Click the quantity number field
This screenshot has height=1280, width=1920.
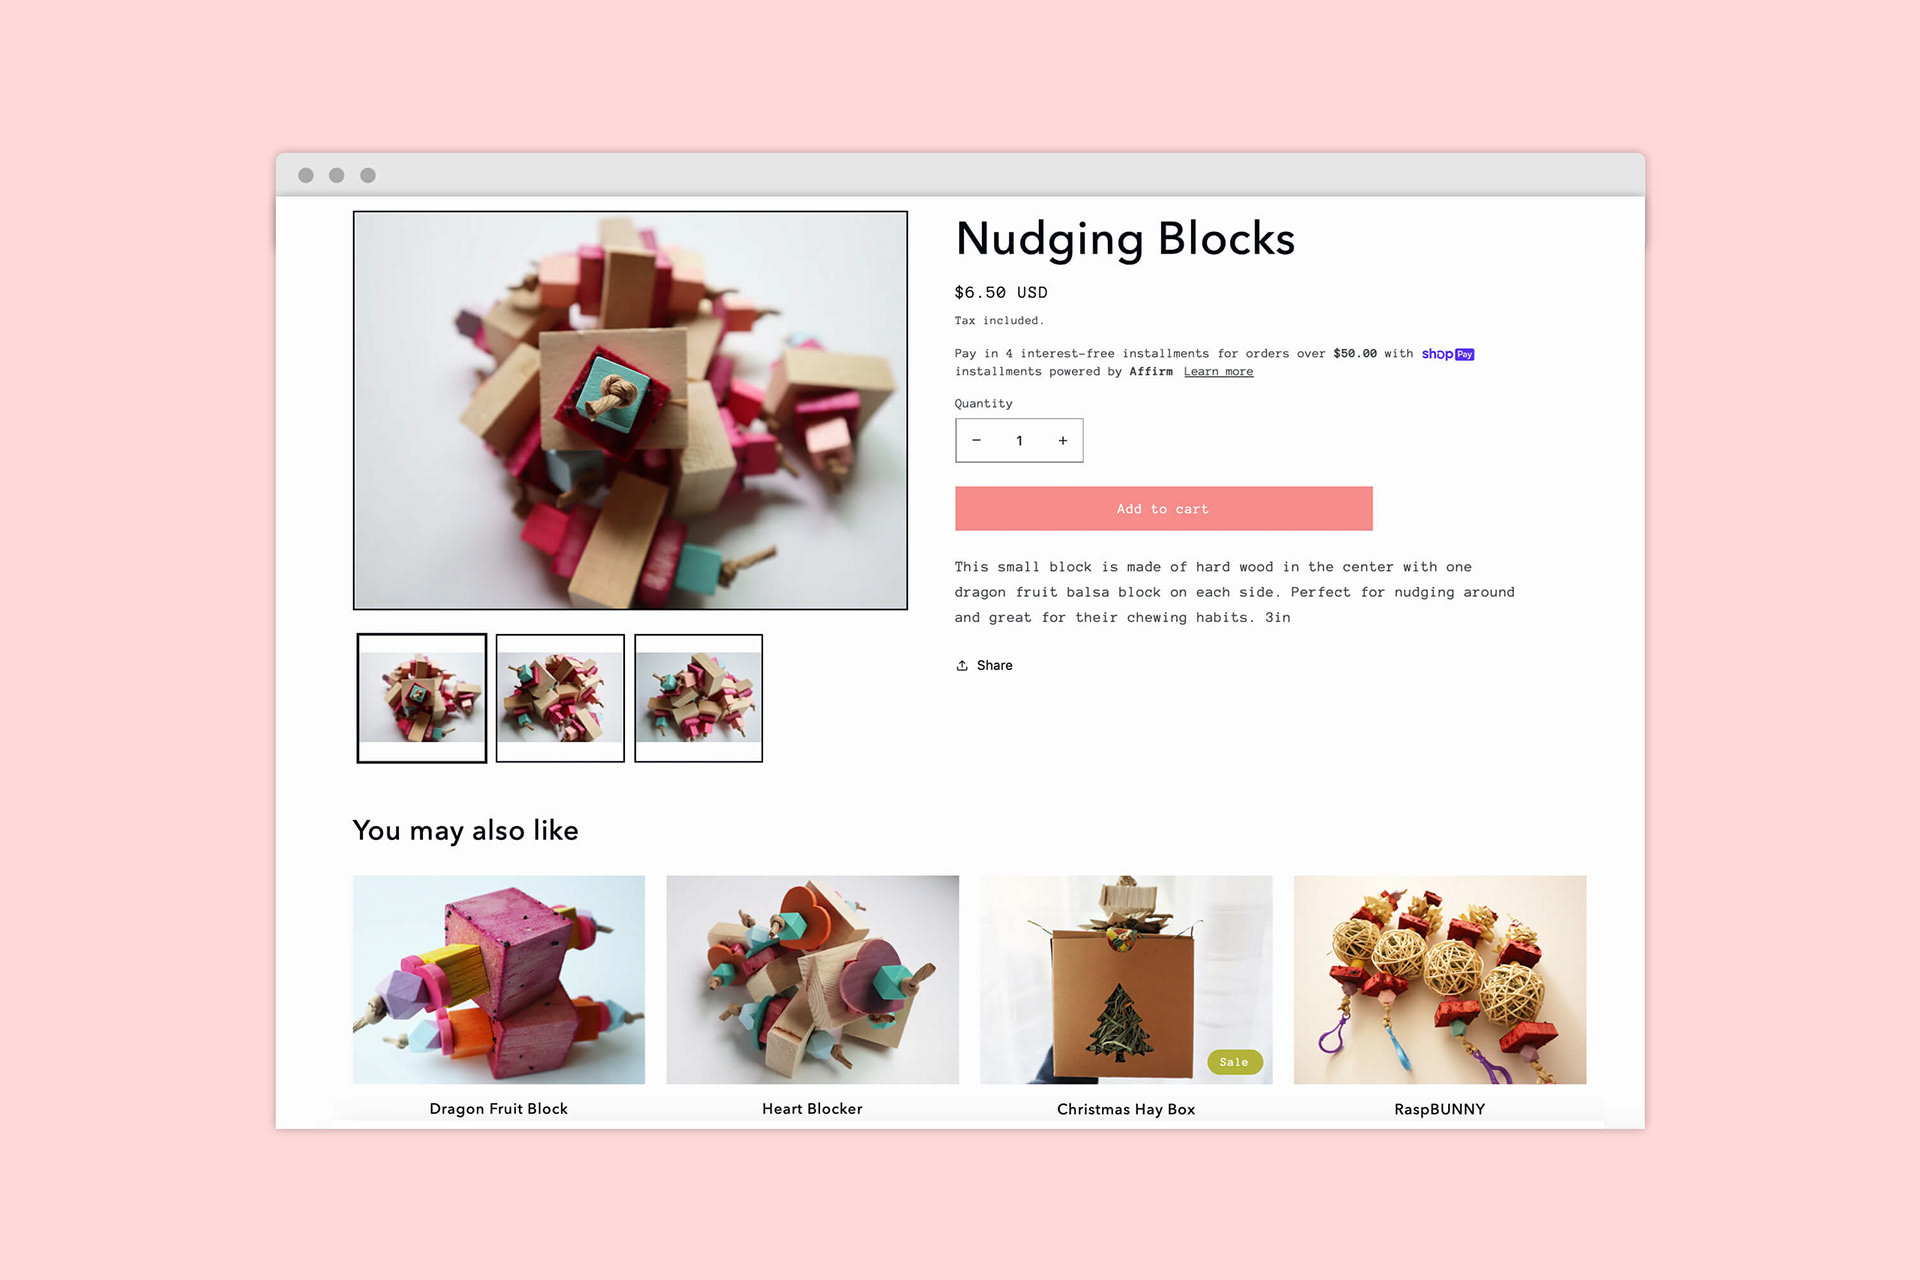1019,441
